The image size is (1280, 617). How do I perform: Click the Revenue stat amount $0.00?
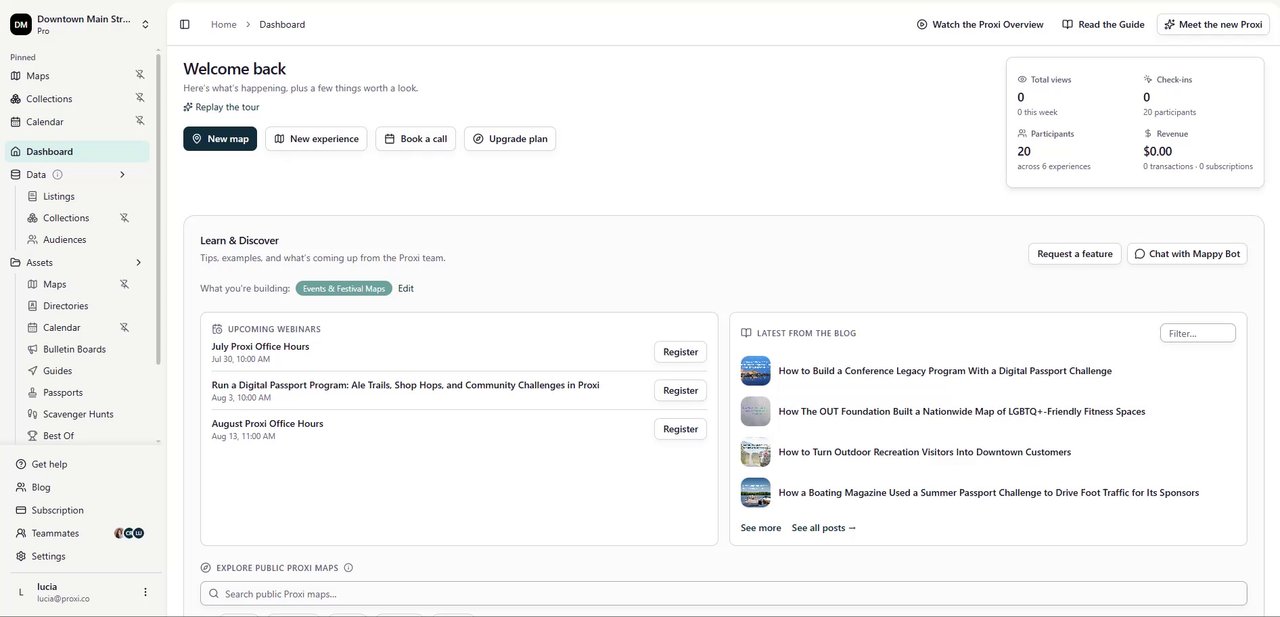[x=1157, y=151]
